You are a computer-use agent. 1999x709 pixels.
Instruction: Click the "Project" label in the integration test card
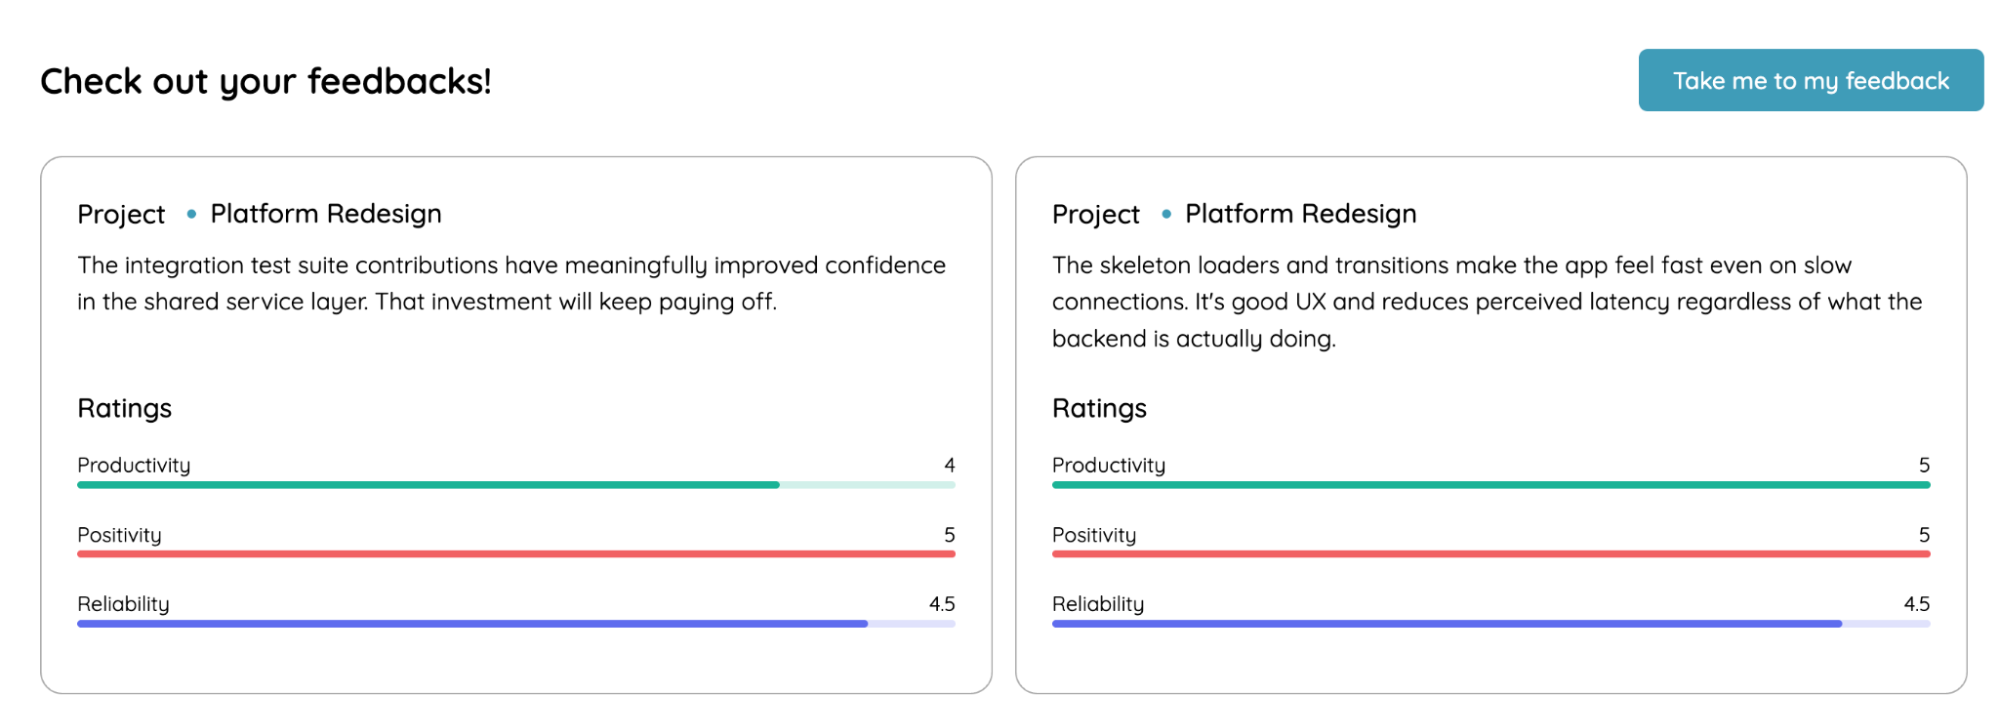click(x=121, y=214)
